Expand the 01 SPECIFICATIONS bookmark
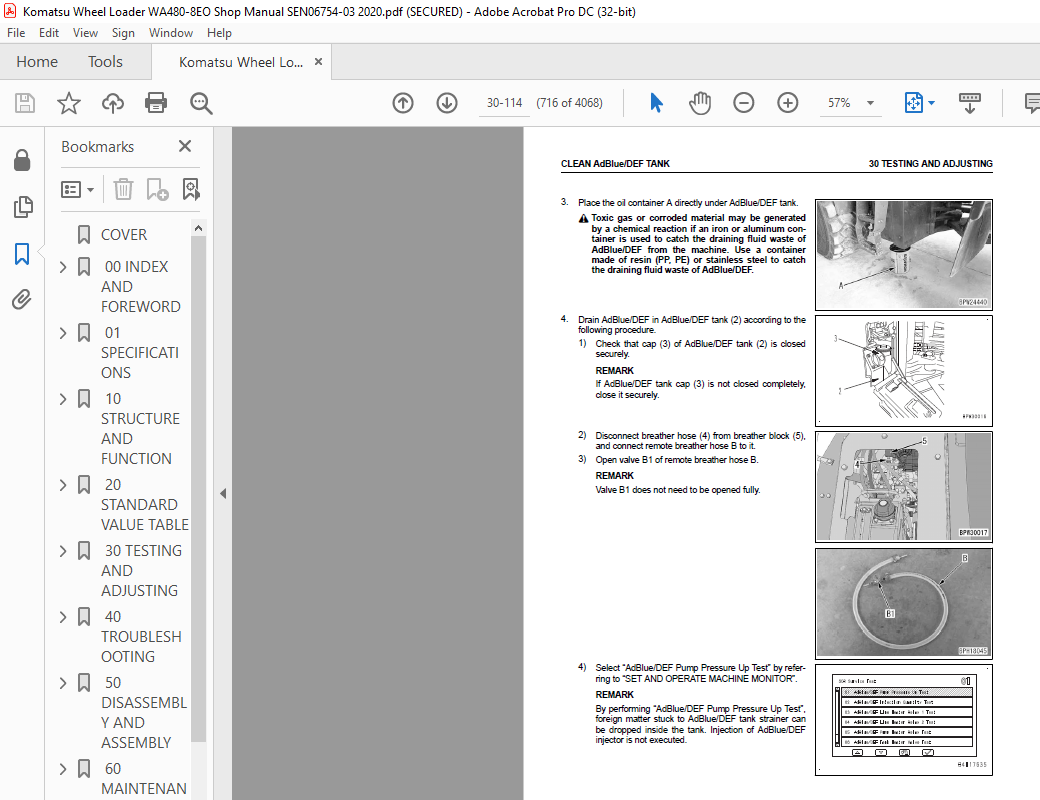The height and width of the screenshot is (800, 1040). 63,333
